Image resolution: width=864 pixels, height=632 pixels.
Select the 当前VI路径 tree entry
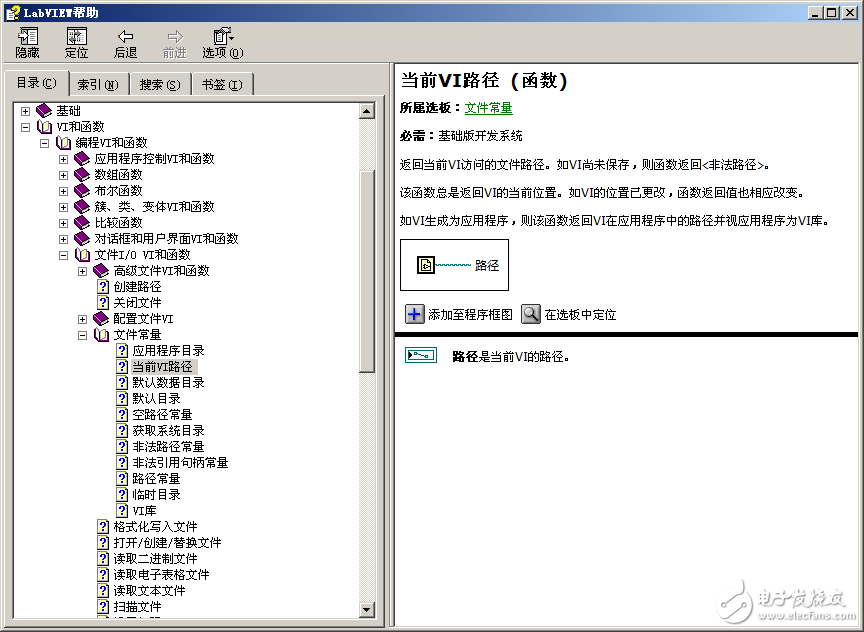click(x=163, y=366)
